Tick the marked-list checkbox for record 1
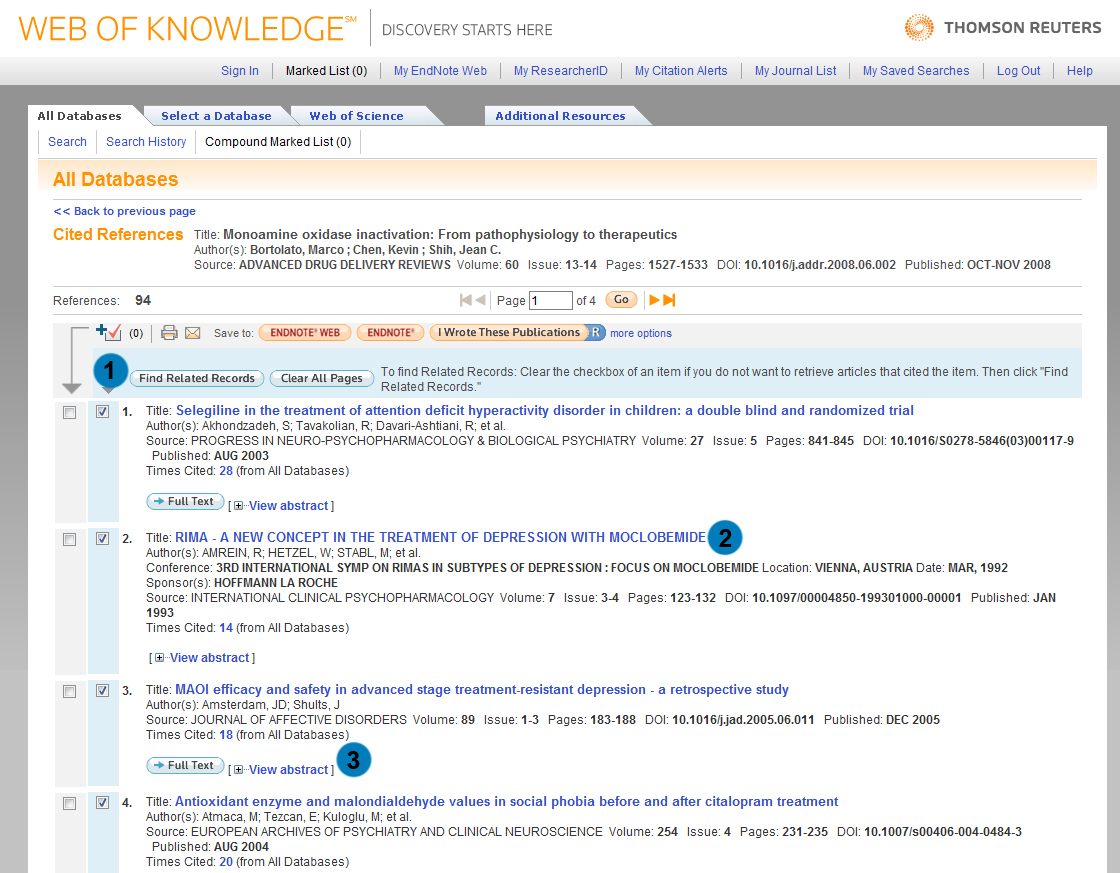1120x873 pixels. pyautogui.click(x=69, y=412)
